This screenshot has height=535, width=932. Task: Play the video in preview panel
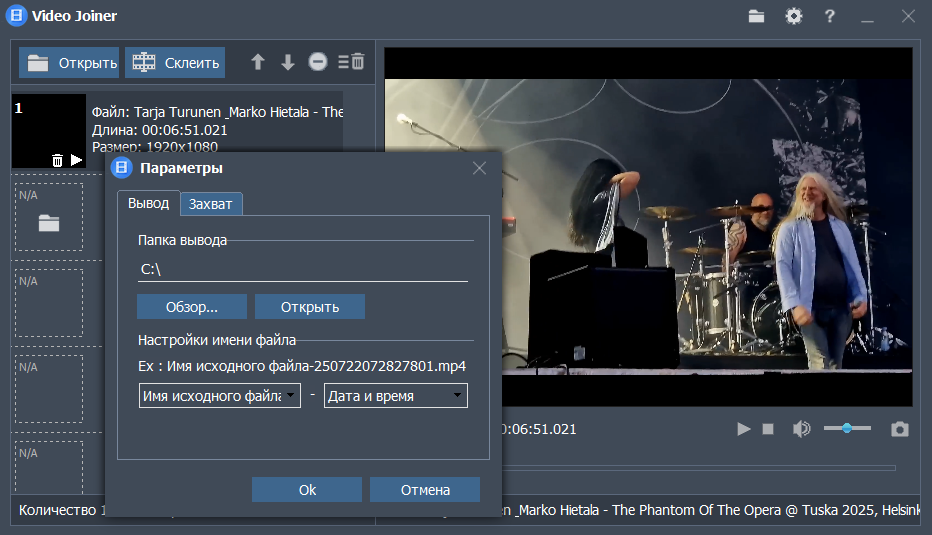744,429
